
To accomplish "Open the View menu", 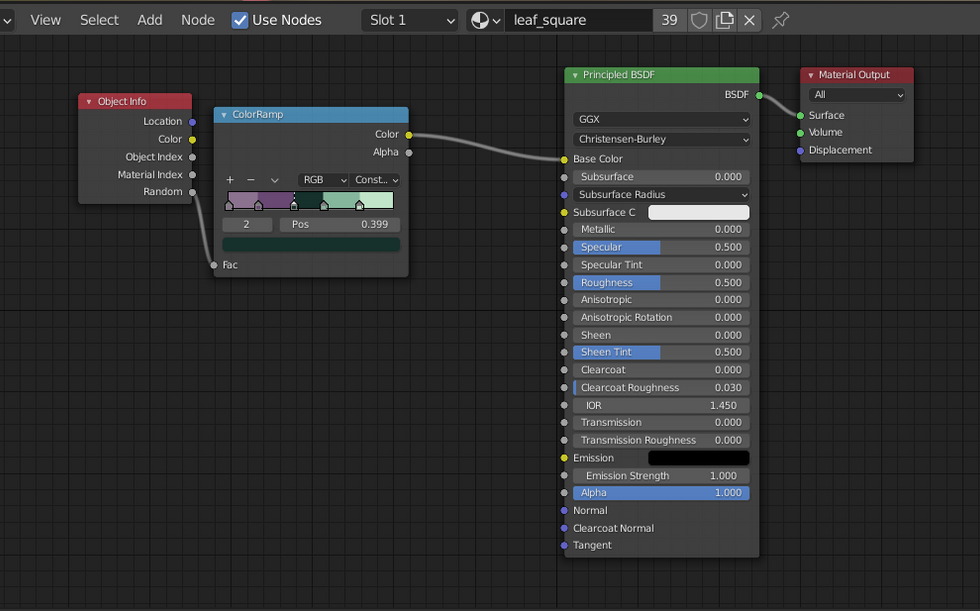I will pos(46,21).
